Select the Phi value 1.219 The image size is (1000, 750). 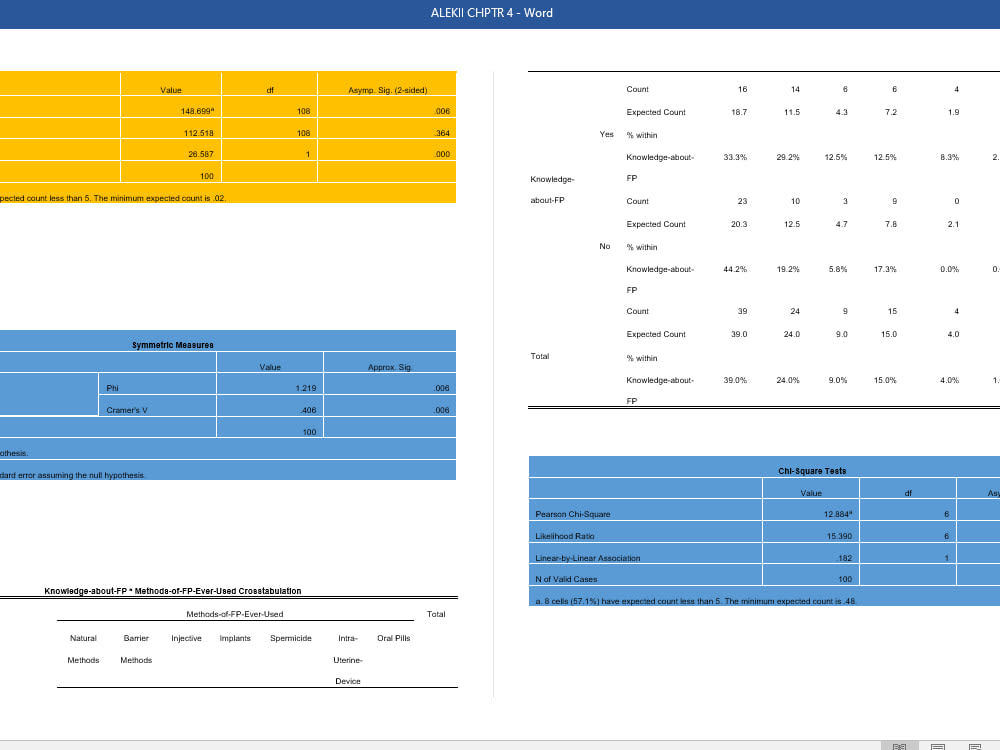[x=305, y=388]
